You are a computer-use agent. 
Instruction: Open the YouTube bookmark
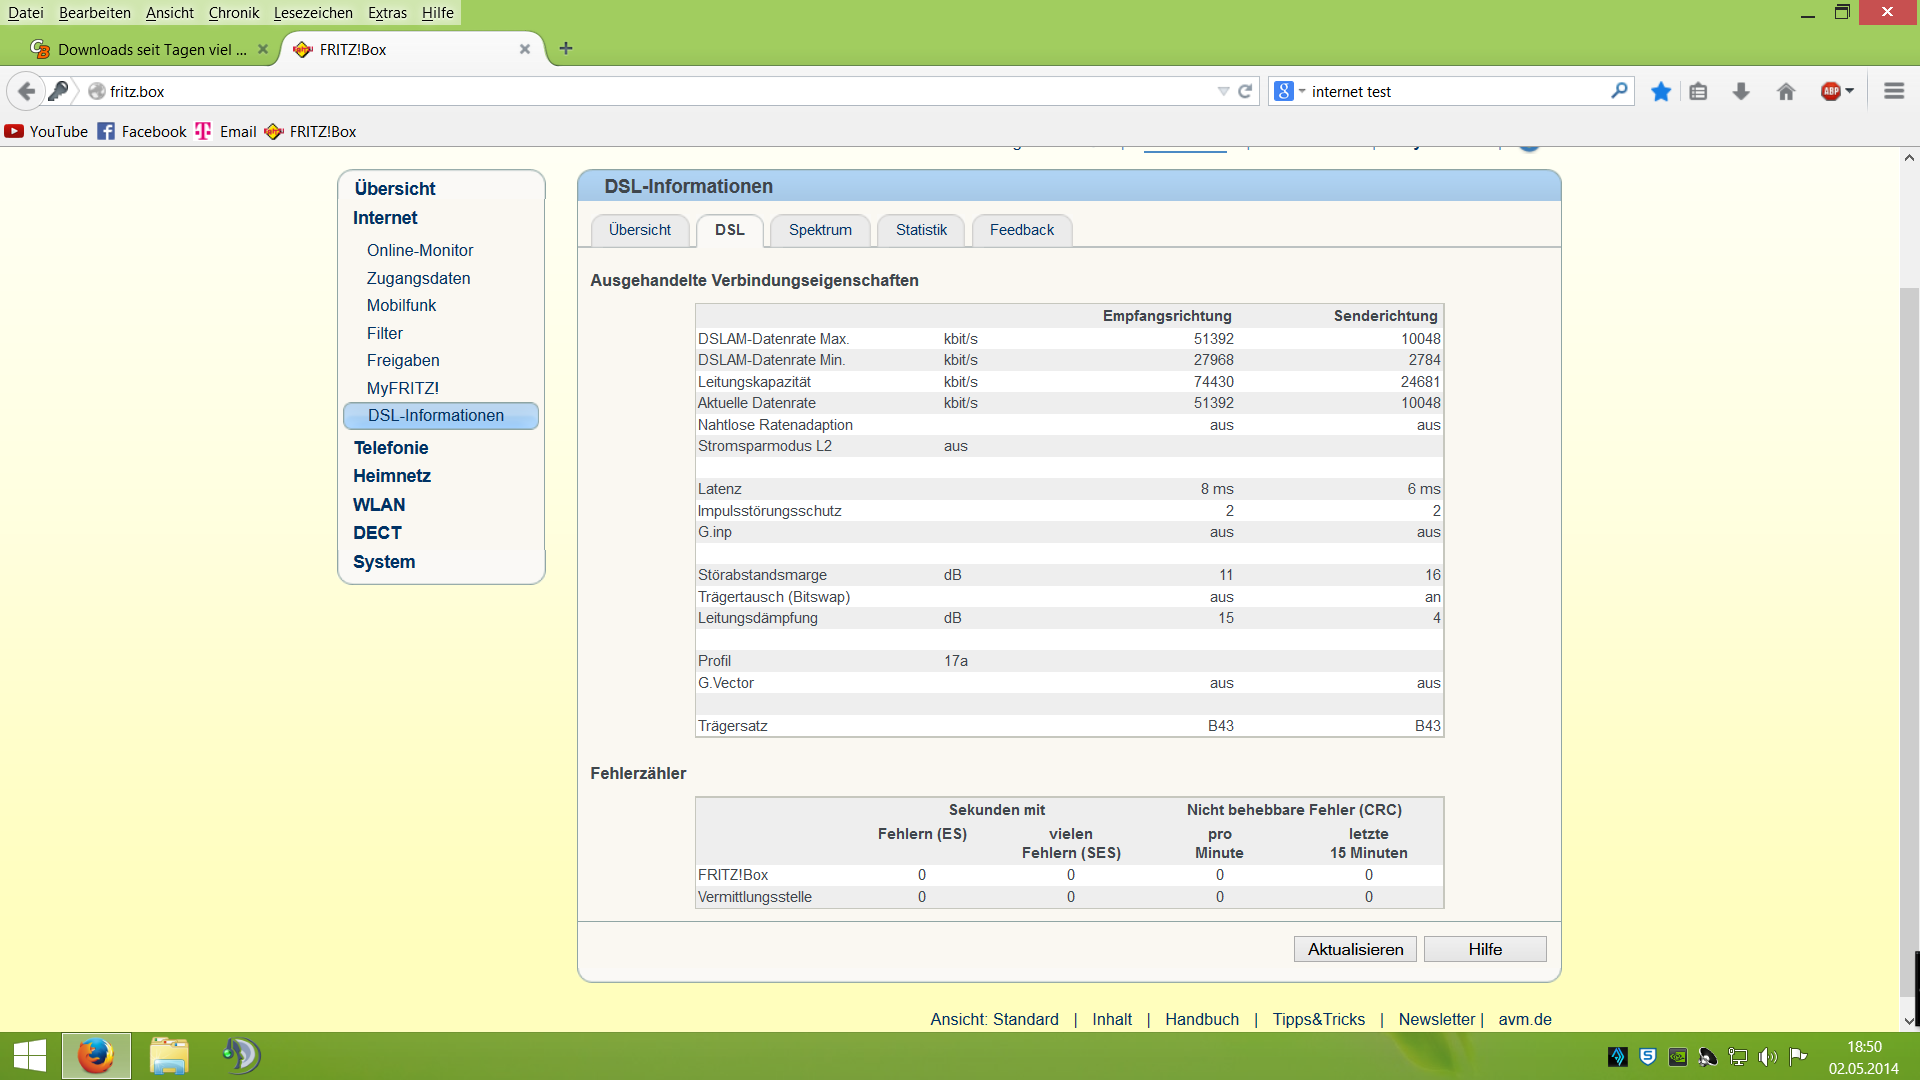46,131
